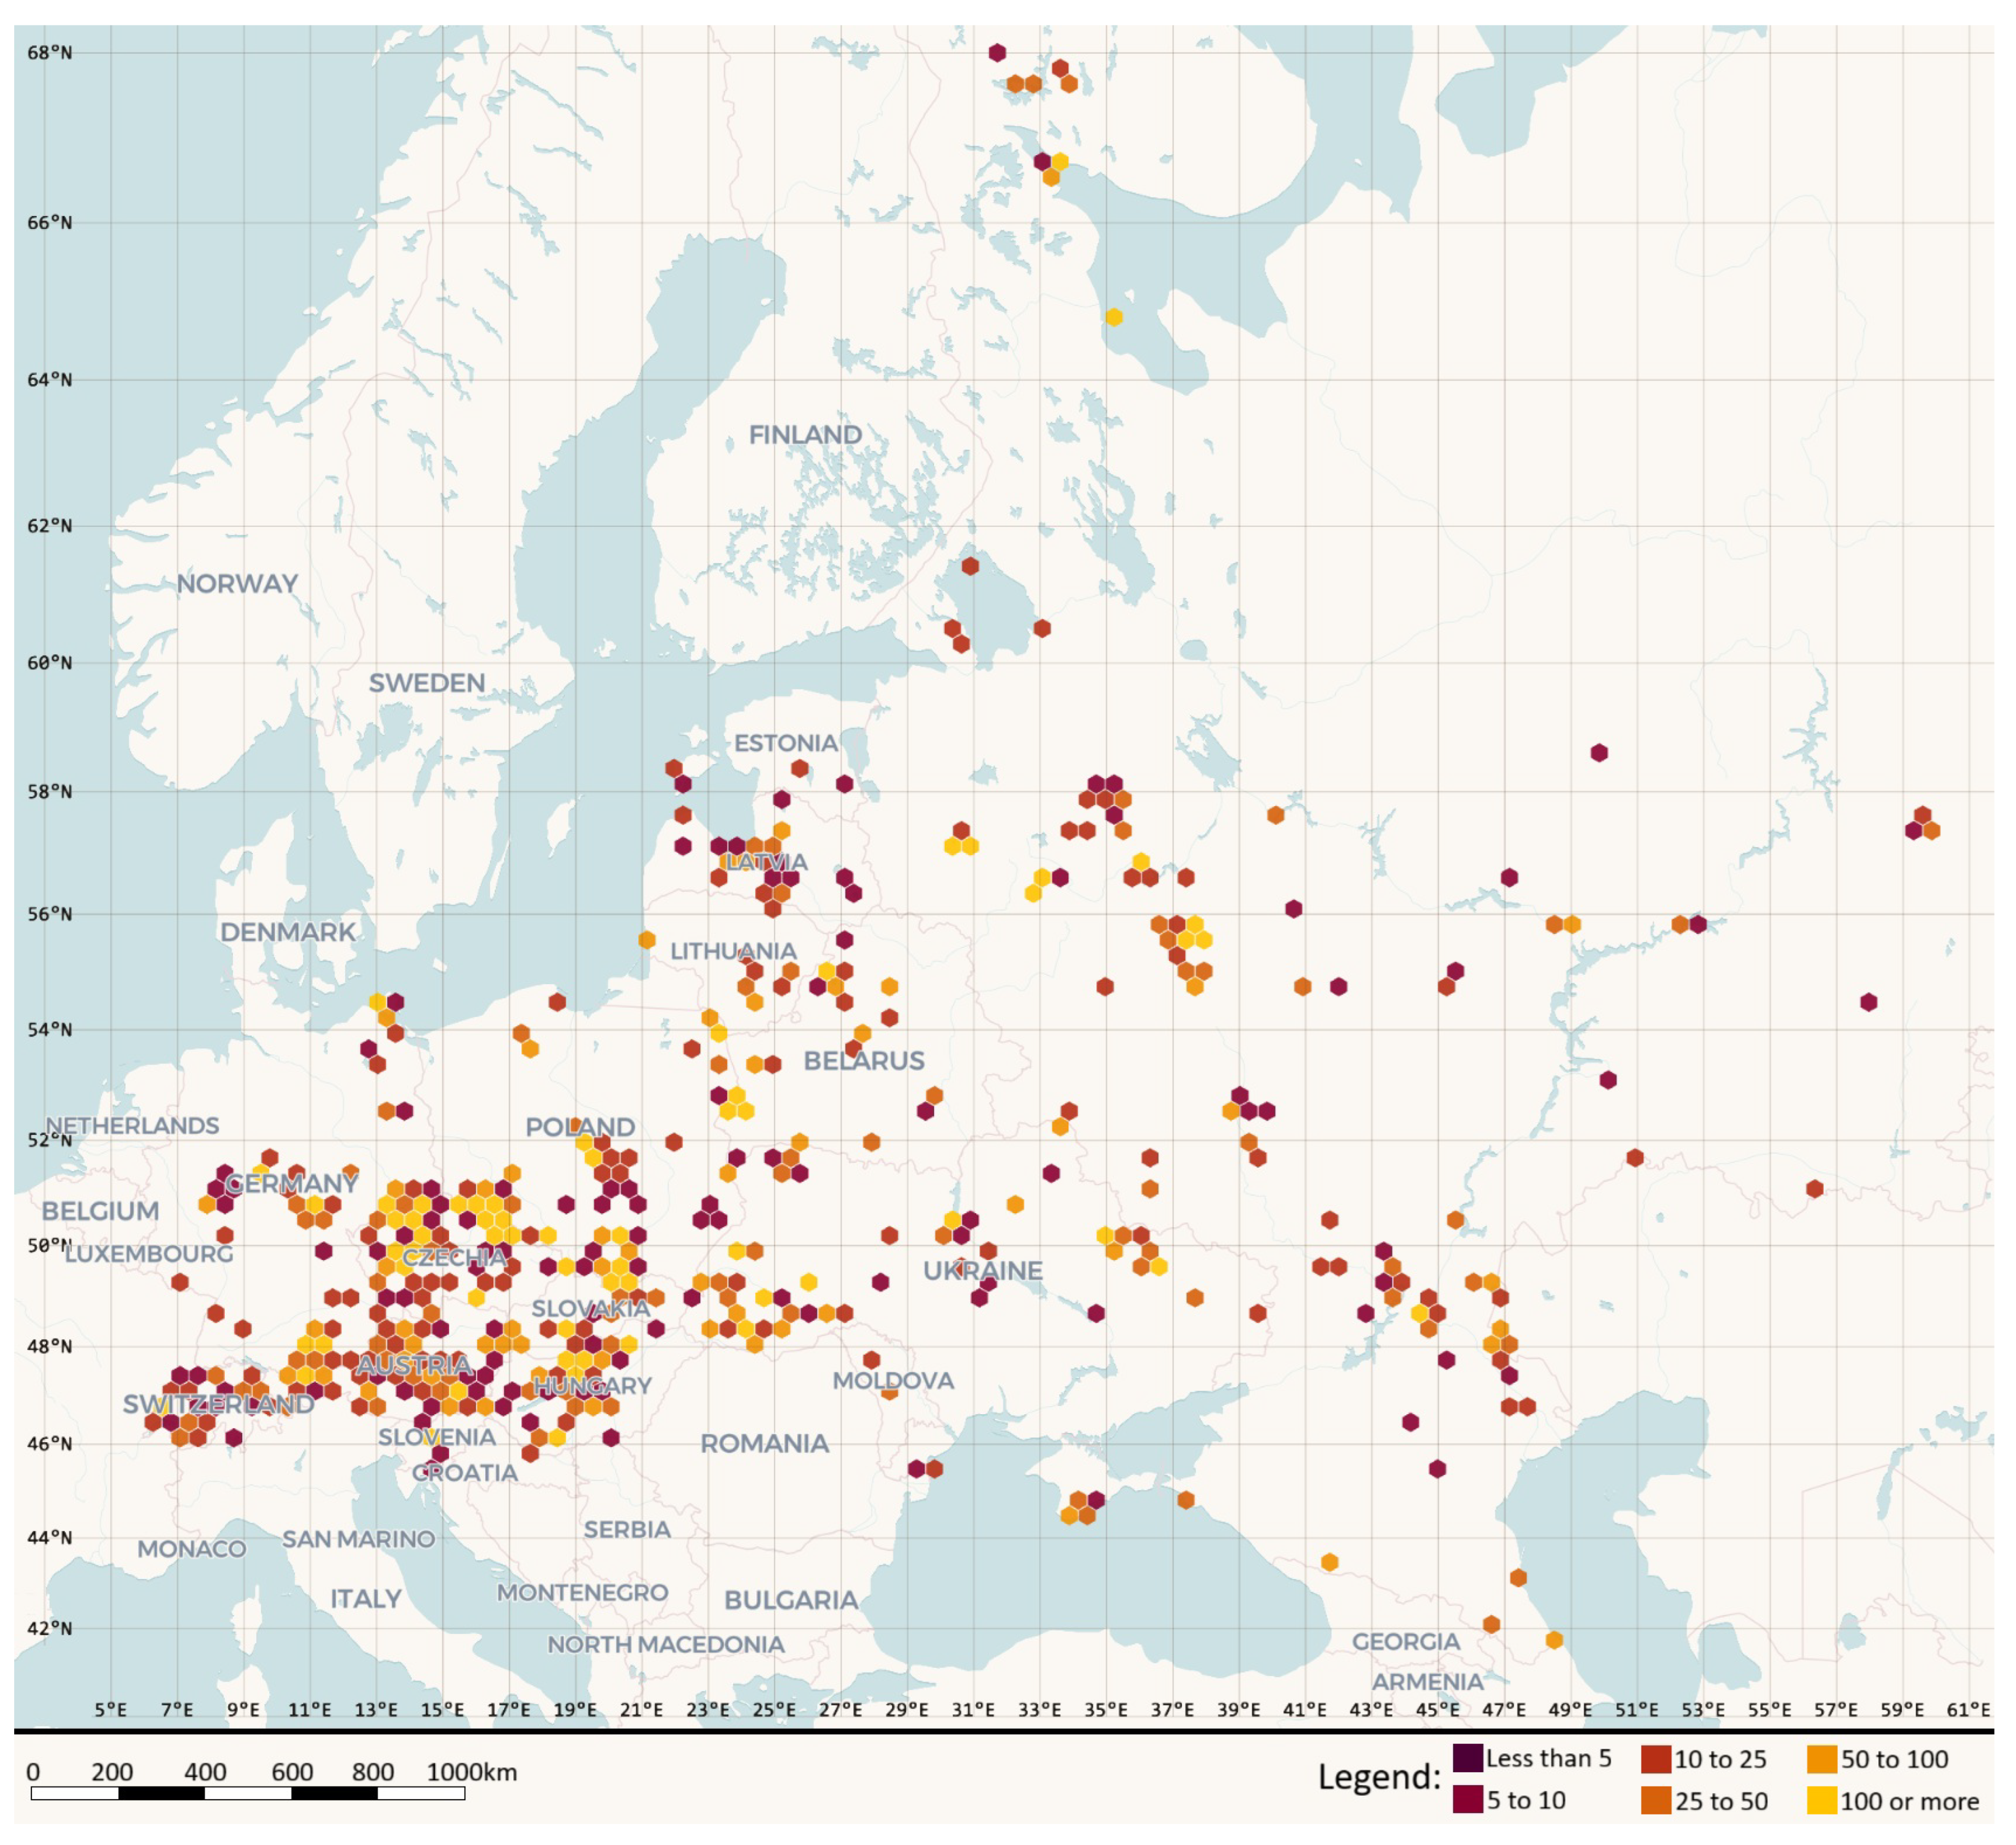Click the BELARUS country label
Screen dimensions: 2016x1845
pyautogui.click(x=864, y=1061)
